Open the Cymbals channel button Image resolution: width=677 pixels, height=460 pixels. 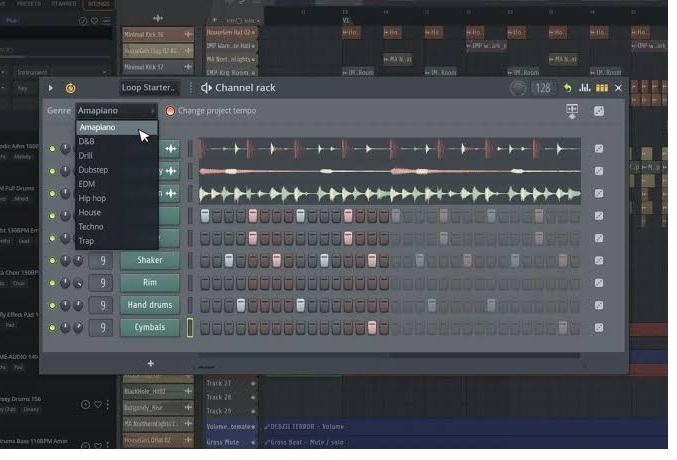pyautogui.click(x=150, y=327)
